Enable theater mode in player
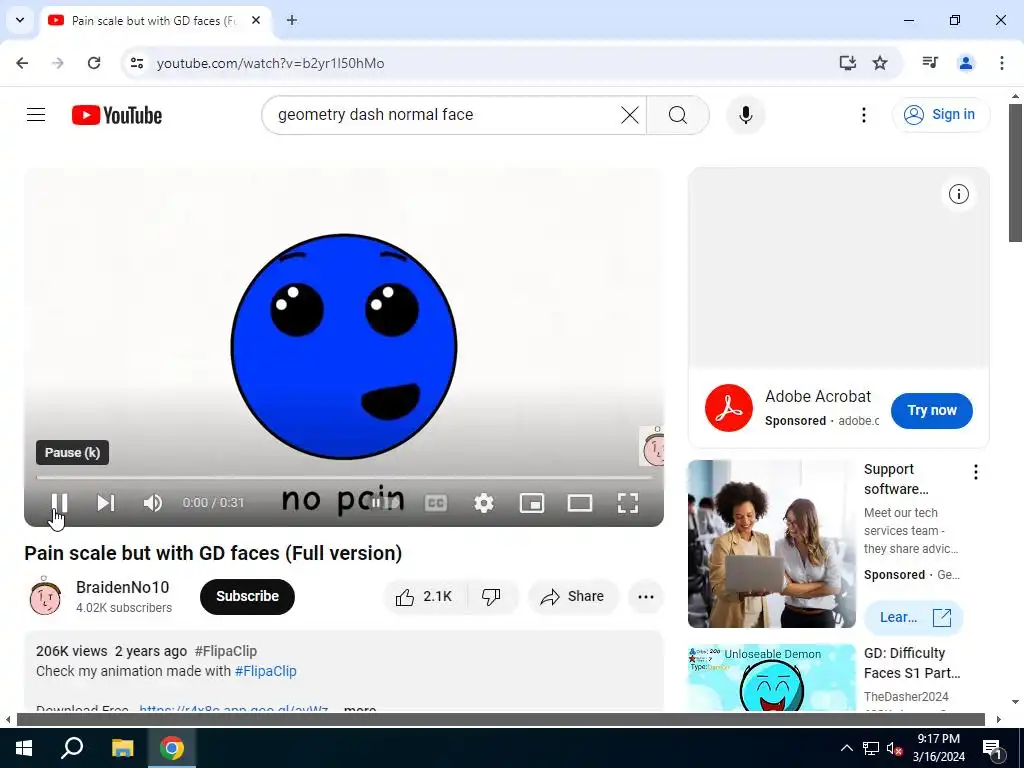Image resolution: width=1024 pixels, height=768 pixels. (x=580, y=503)
